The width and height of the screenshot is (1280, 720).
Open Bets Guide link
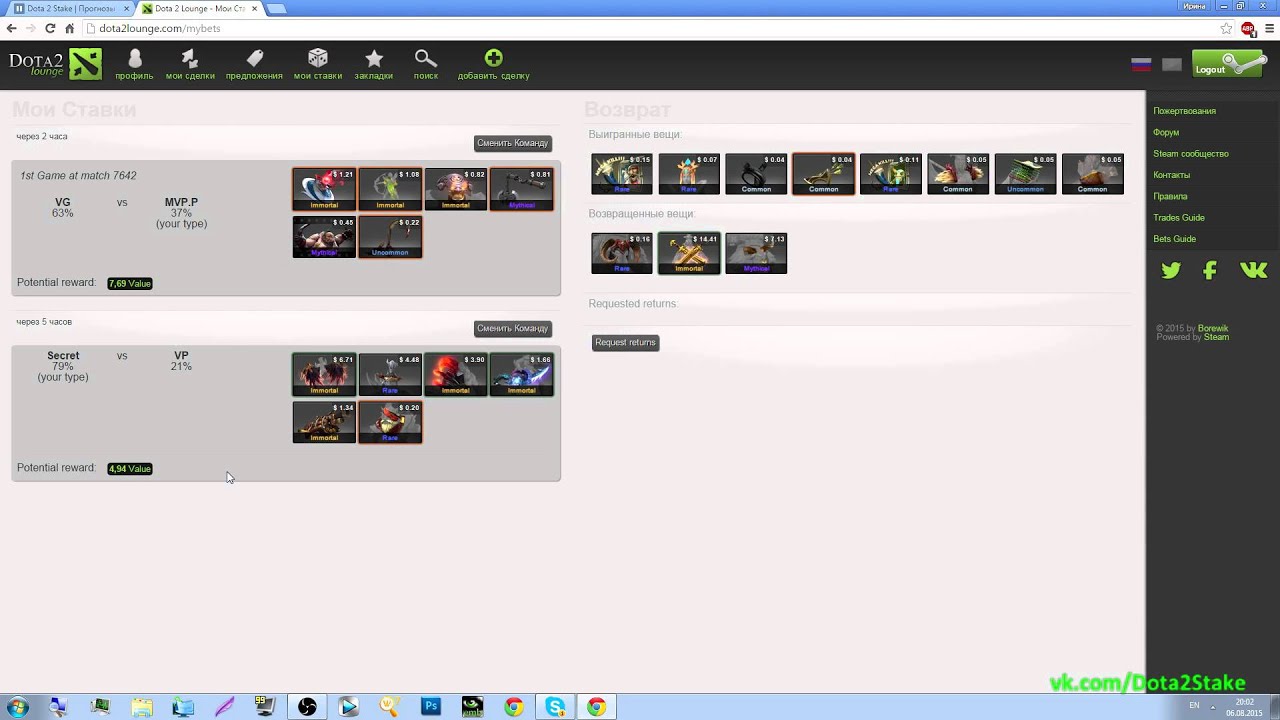(1174, 239)
